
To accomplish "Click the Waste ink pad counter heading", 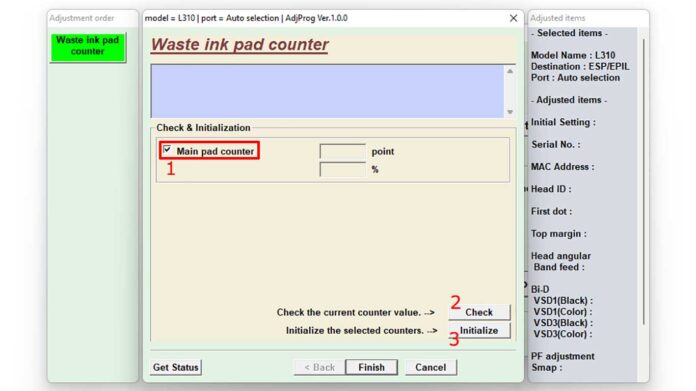I will 240,44.
